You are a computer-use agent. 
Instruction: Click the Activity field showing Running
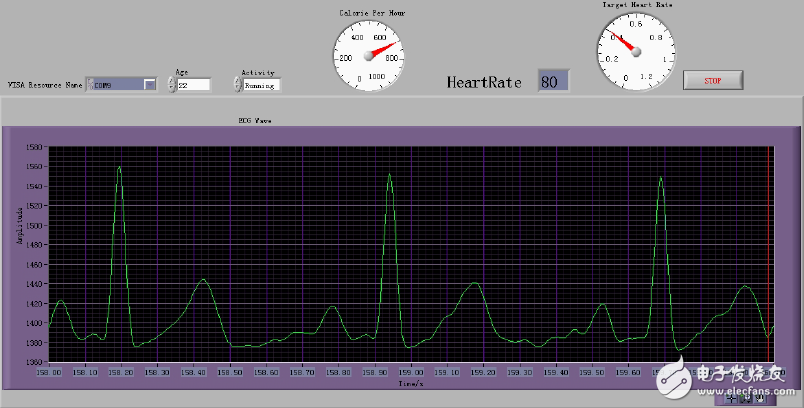tap(262, 85)
